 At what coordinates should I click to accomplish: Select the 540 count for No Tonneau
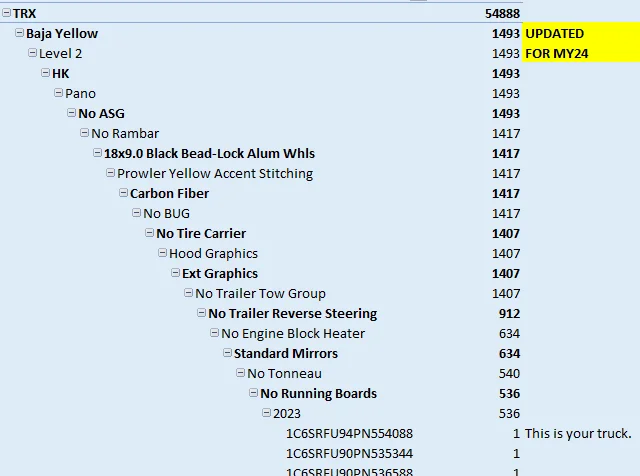pos(509,374)
